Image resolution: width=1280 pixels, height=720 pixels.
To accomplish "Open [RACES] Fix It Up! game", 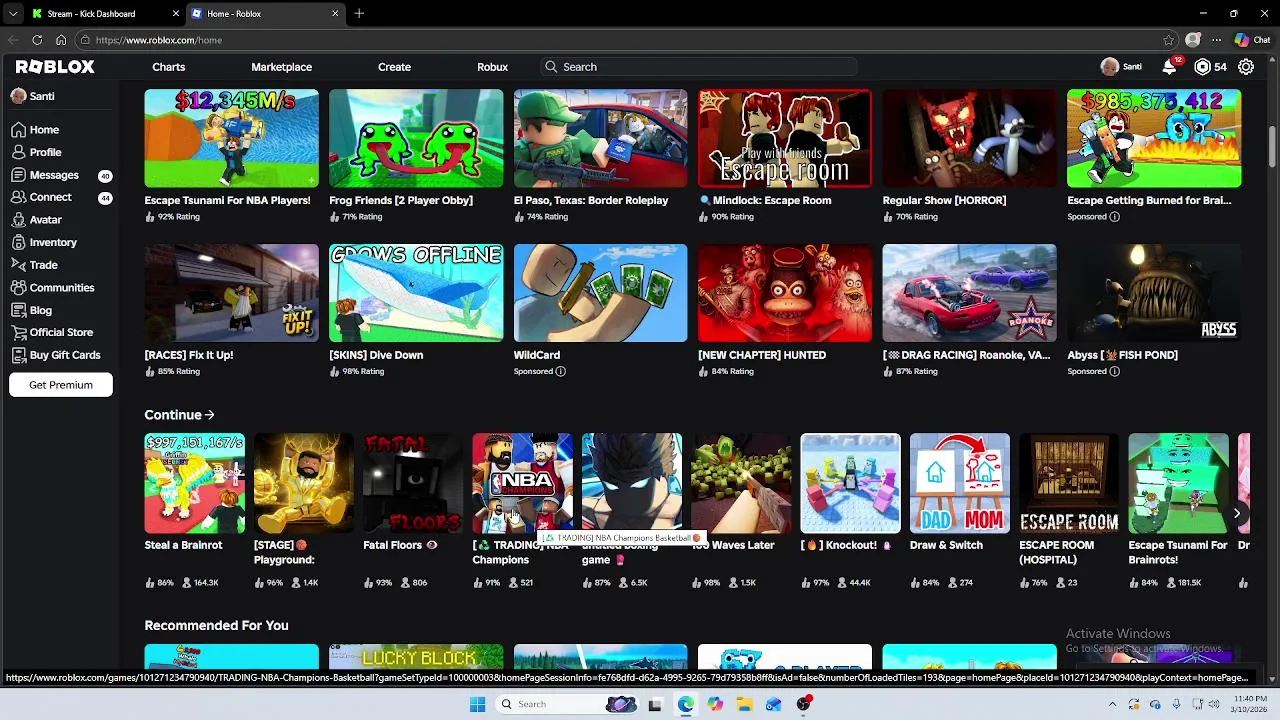I will click(231, 293).
